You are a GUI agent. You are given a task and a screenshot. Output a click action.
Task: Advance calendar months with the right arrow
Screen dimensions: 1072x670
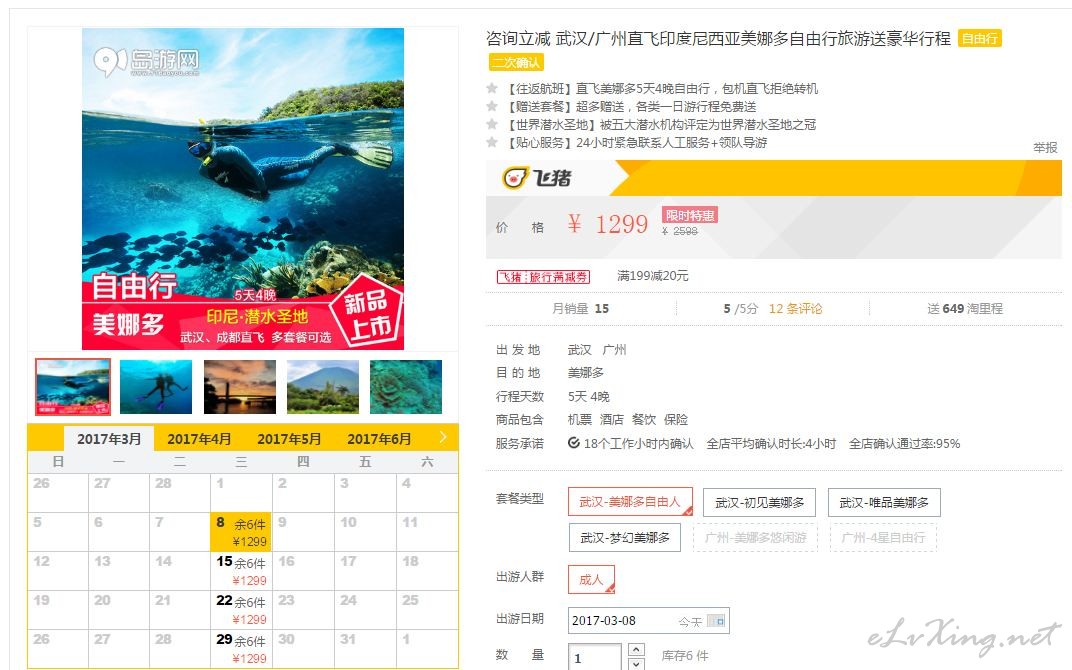[443, 437]
